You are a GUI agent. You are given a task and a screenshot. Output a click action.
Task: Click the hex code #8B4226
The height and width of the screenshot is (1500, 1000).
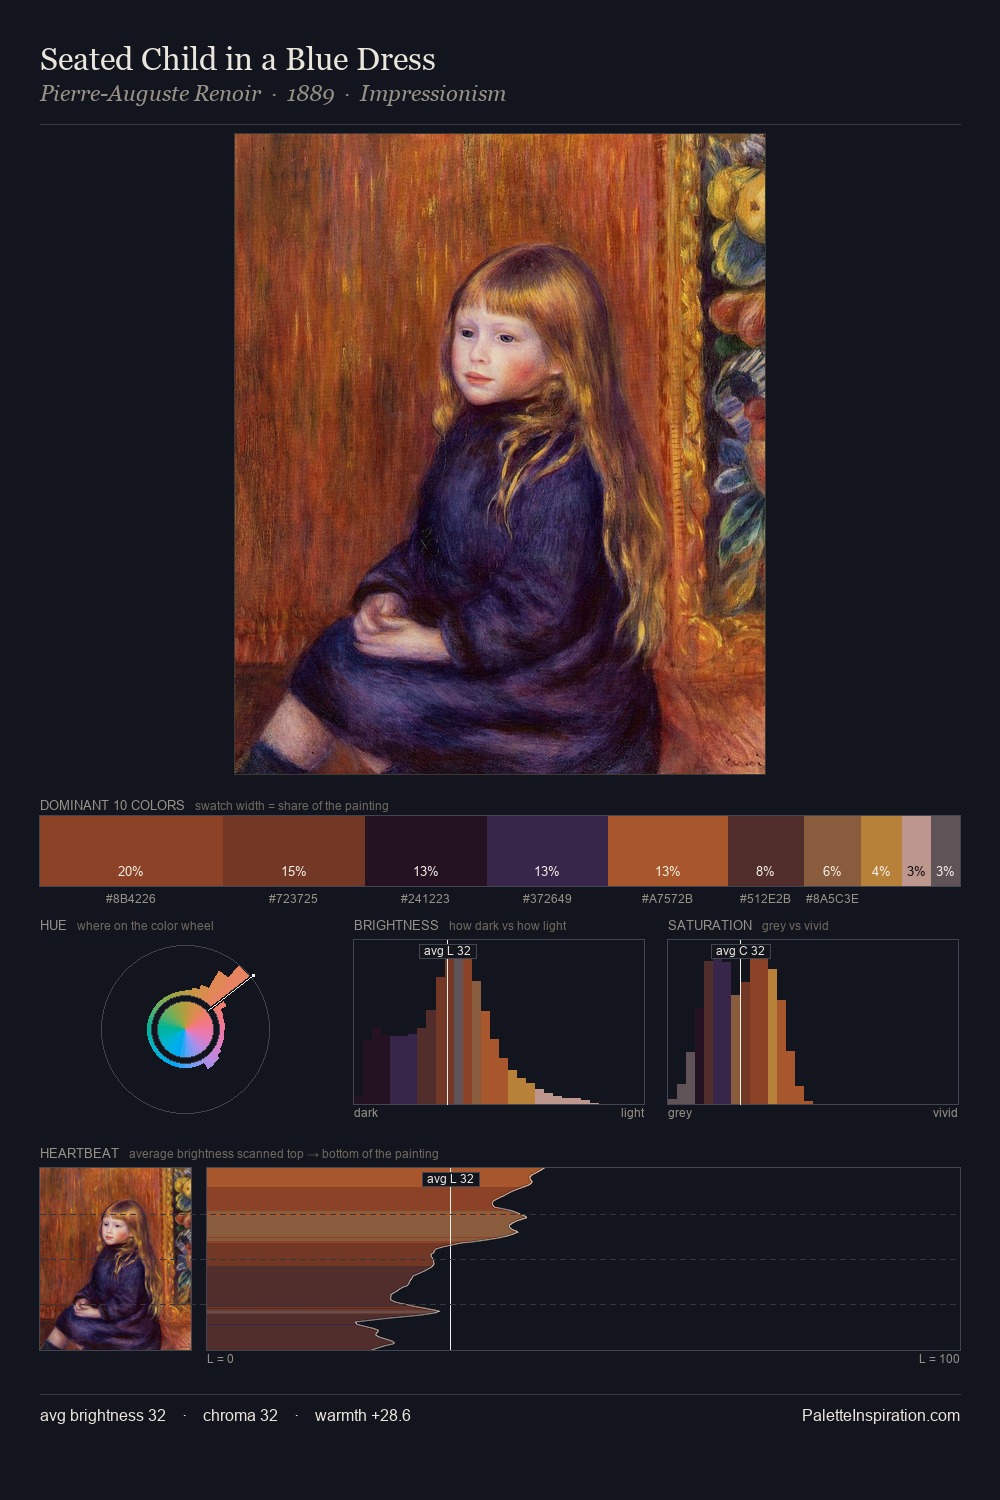(131, 898)
